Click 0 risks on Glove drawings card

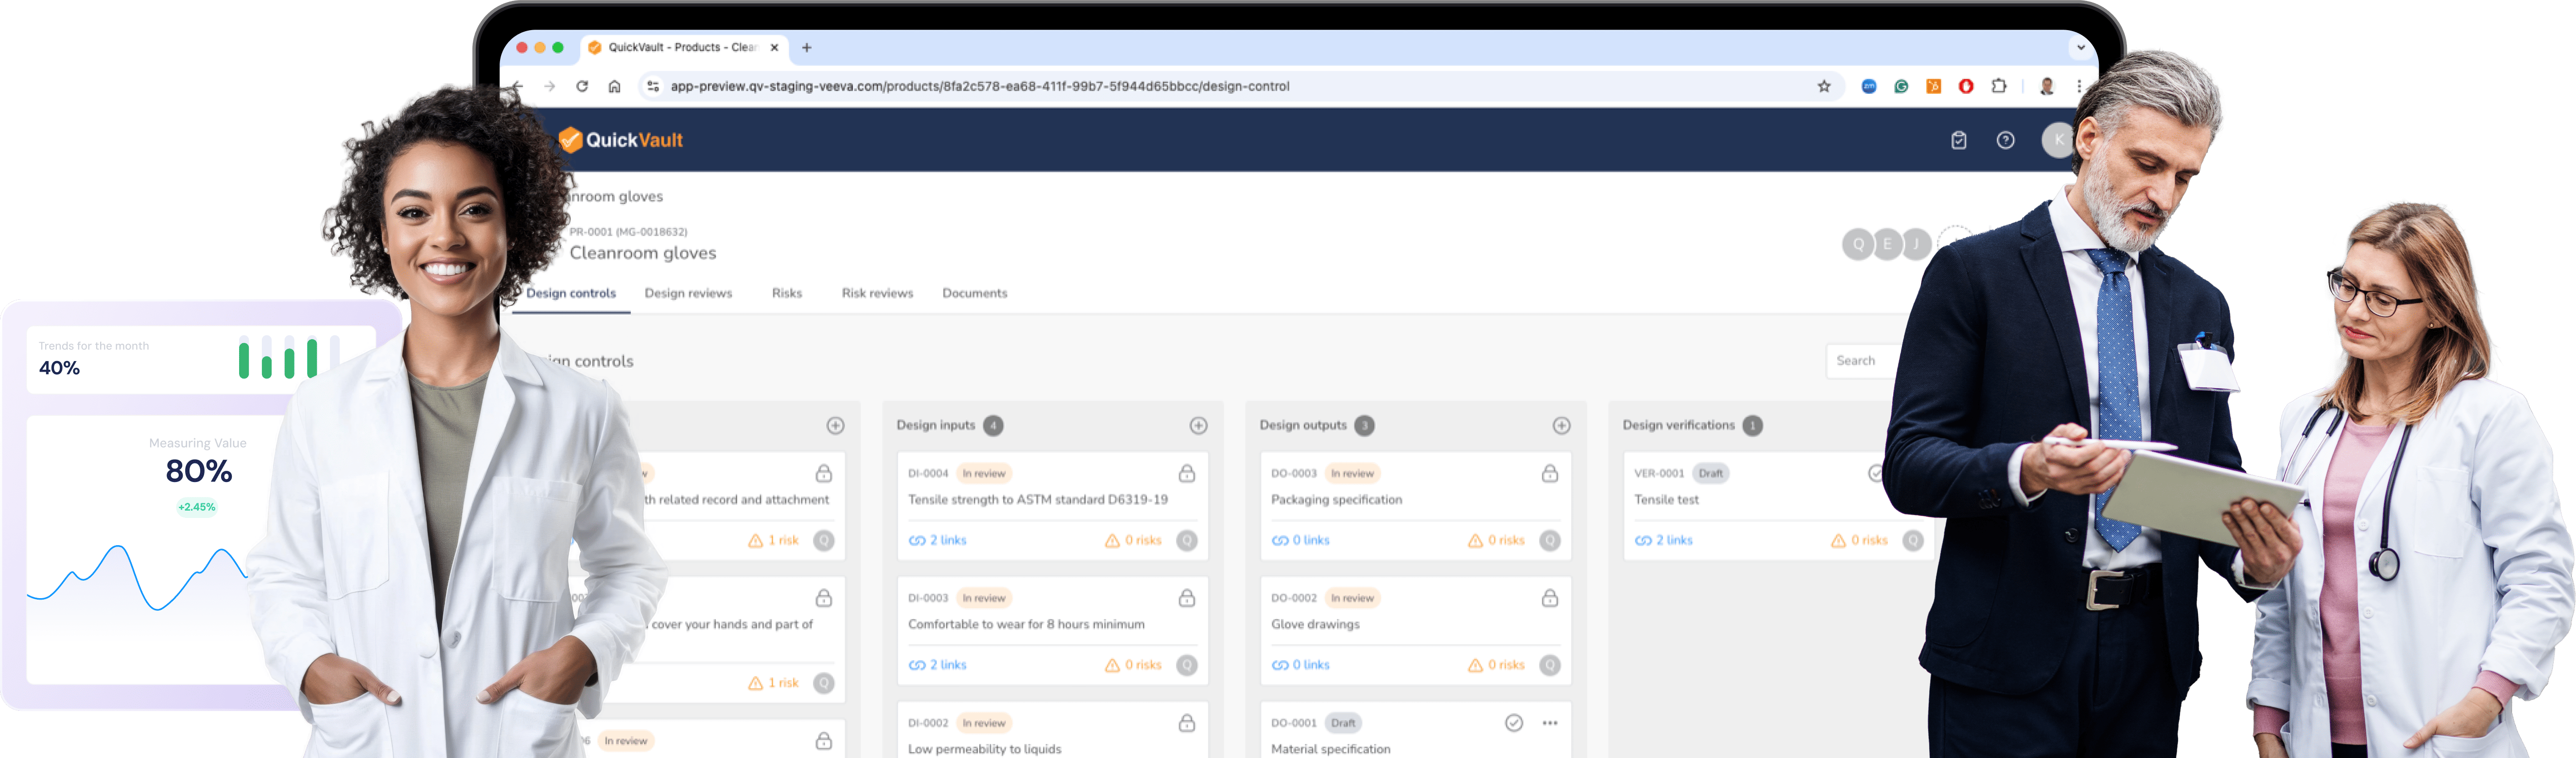(x=1496, y=665)
